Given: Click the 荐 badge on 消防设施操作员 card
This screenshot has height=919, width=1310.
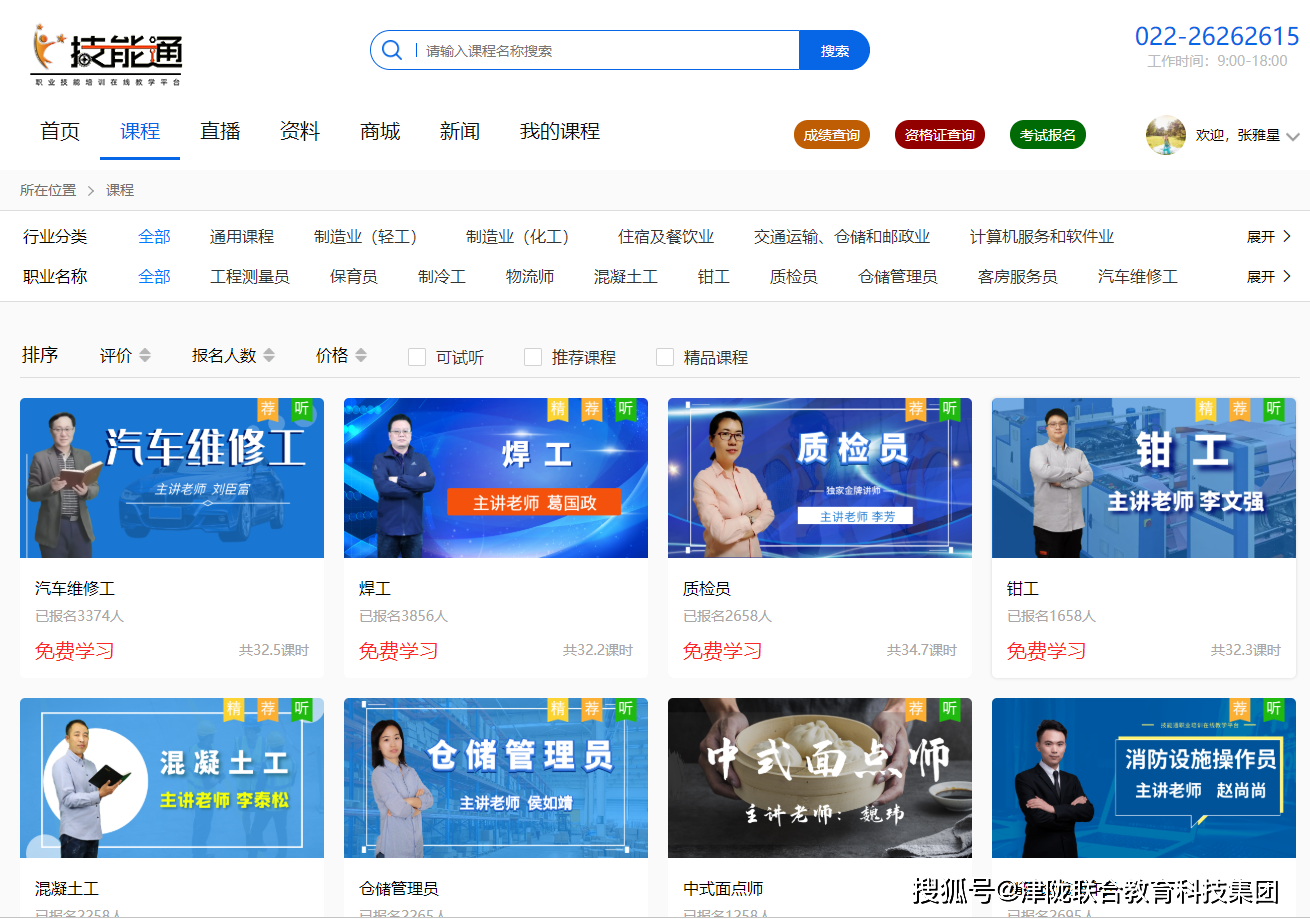Looking at the screenshot, I should (1240, 709).
